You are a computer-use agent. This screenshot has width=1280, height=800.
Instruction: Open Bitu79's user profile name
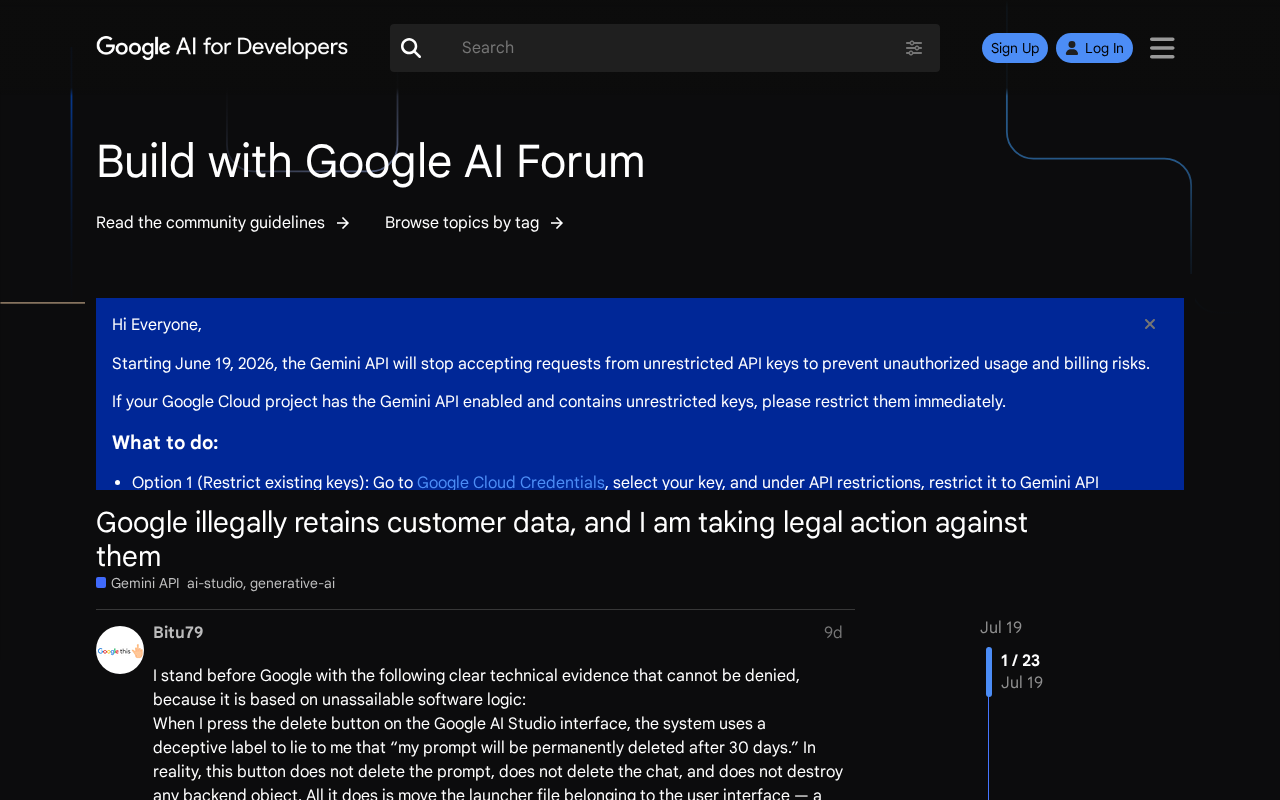[178, 632]
